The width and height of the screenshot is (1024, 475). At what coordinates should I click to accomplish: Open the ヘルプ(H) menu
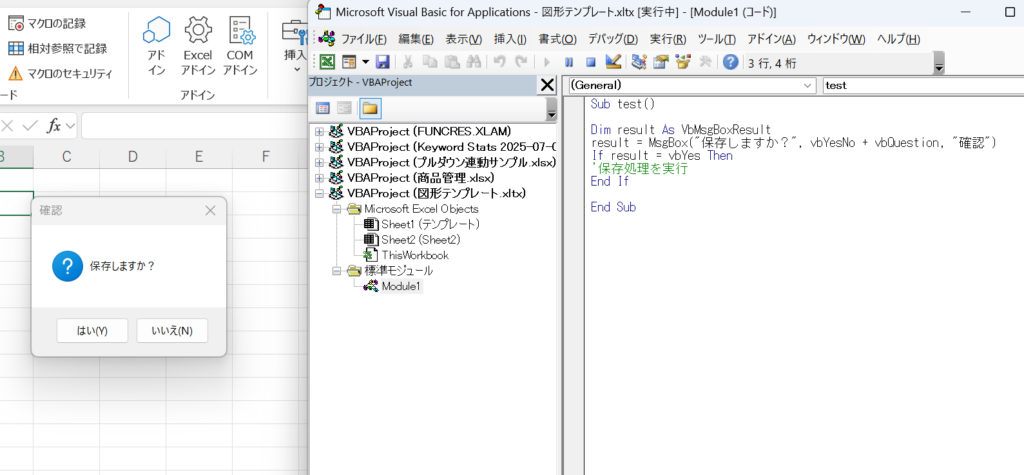tap(898, 39)
